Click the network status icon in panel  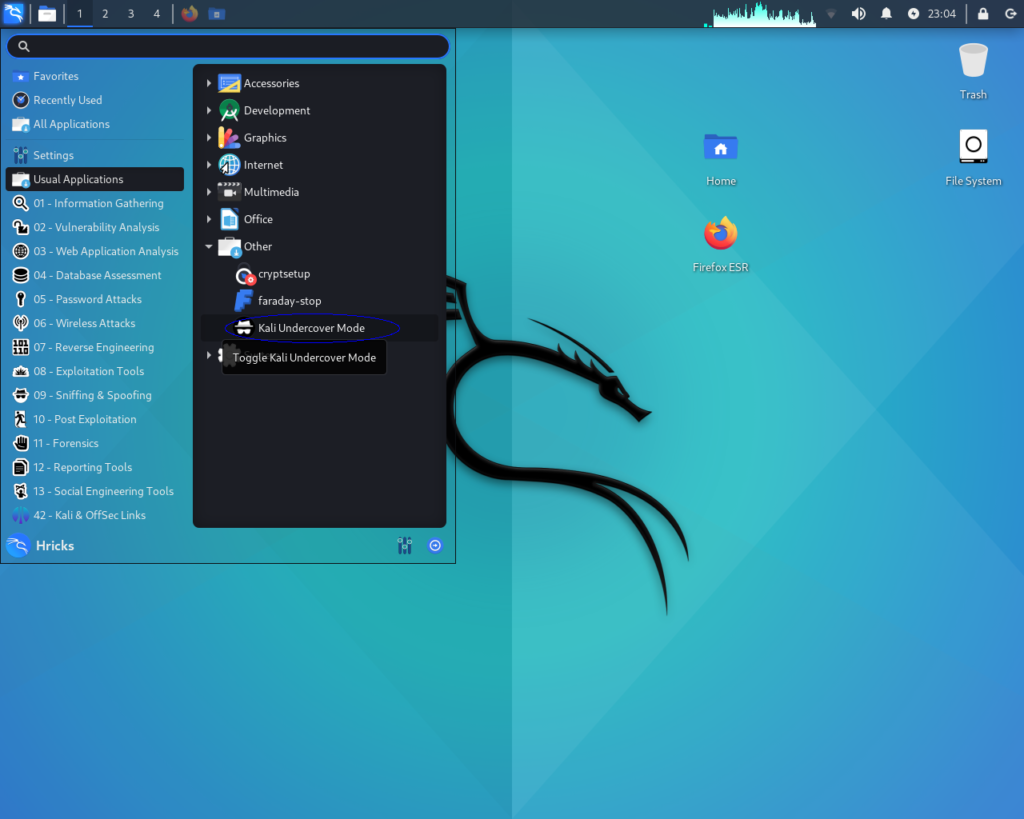coord(831,14)
